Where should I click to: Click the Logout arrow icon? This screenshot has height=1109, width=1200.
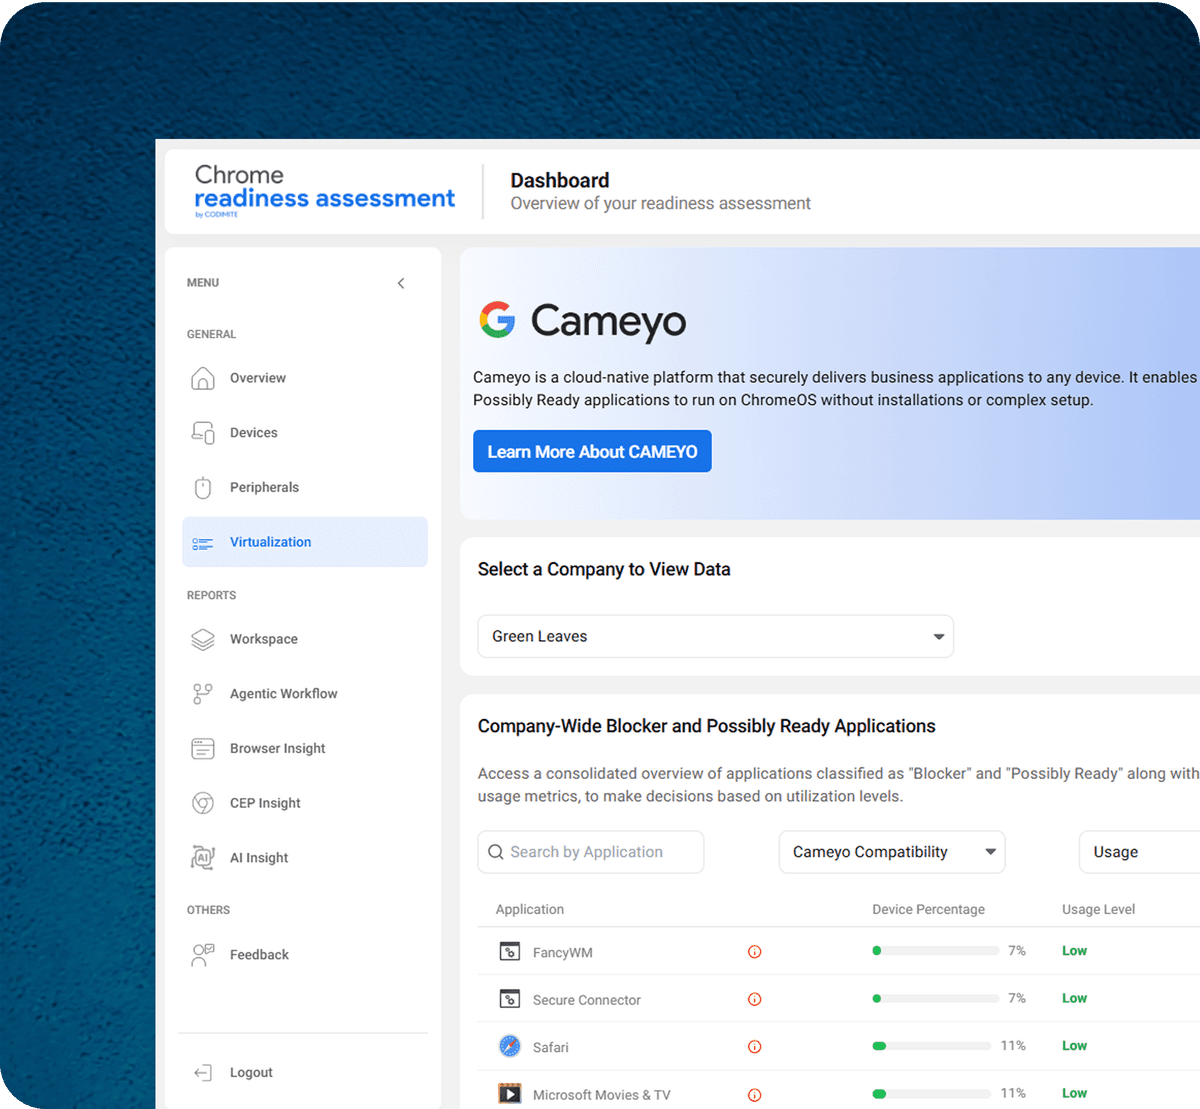click(203, 1072)
